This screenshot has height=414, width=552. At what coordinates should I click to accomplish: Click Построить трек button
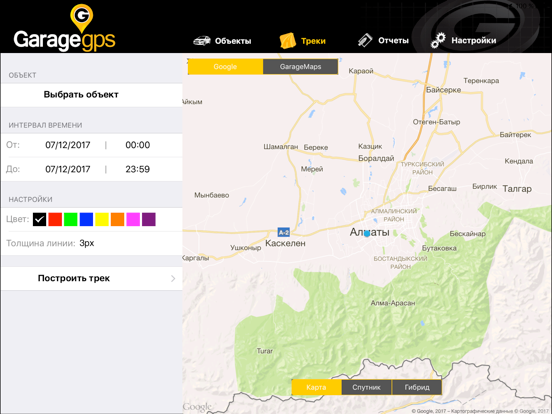tap(92, 278)
